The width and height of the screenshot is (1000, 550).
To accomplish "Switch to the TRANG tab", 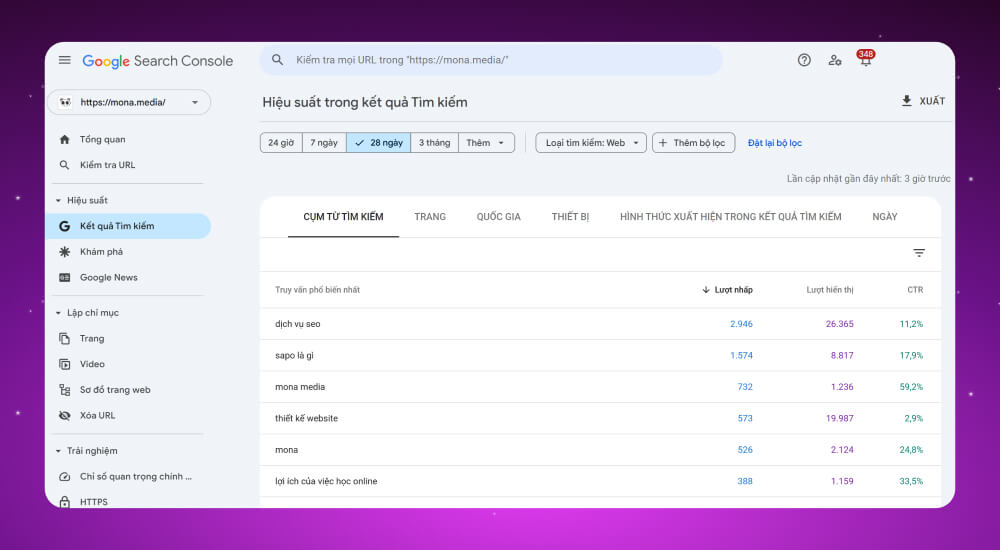I will (x=430, y=217).
